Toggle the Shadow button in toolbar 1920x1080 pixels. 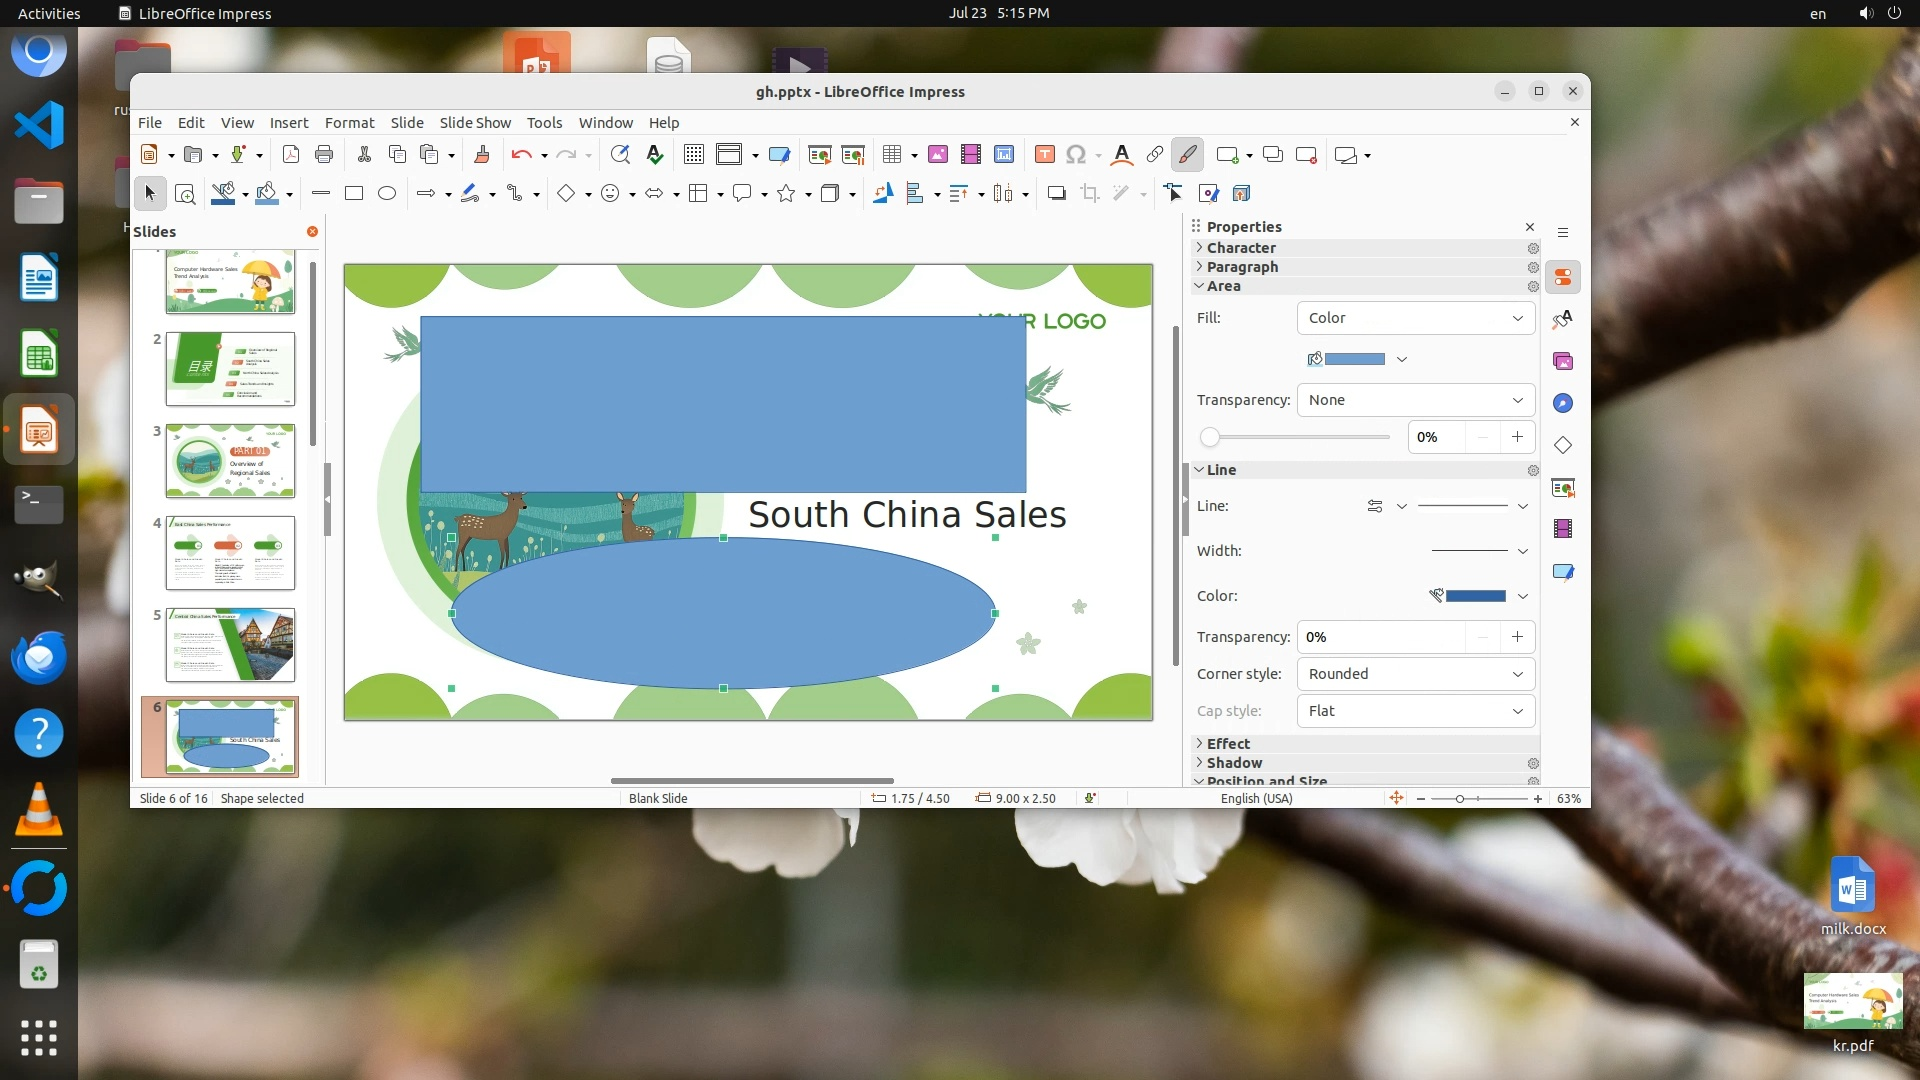1056,194
